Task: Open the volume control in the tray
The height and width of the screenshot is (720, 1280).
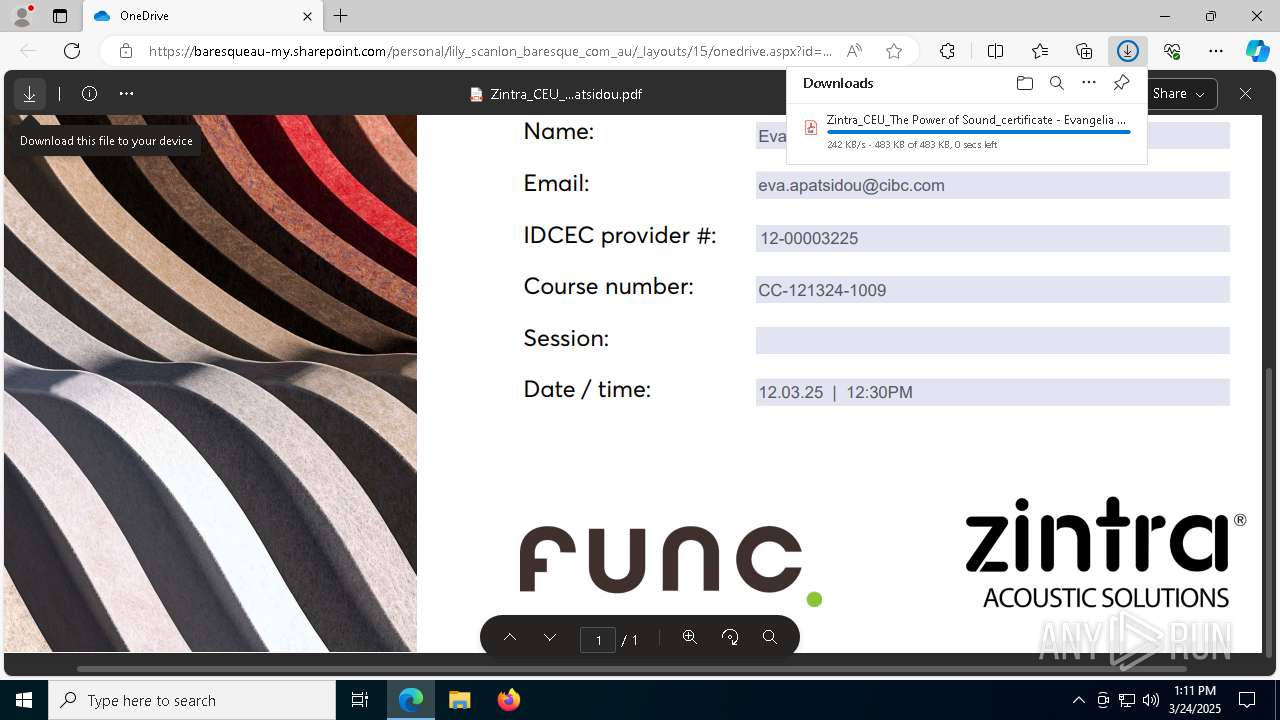Action: [1150, 700]
